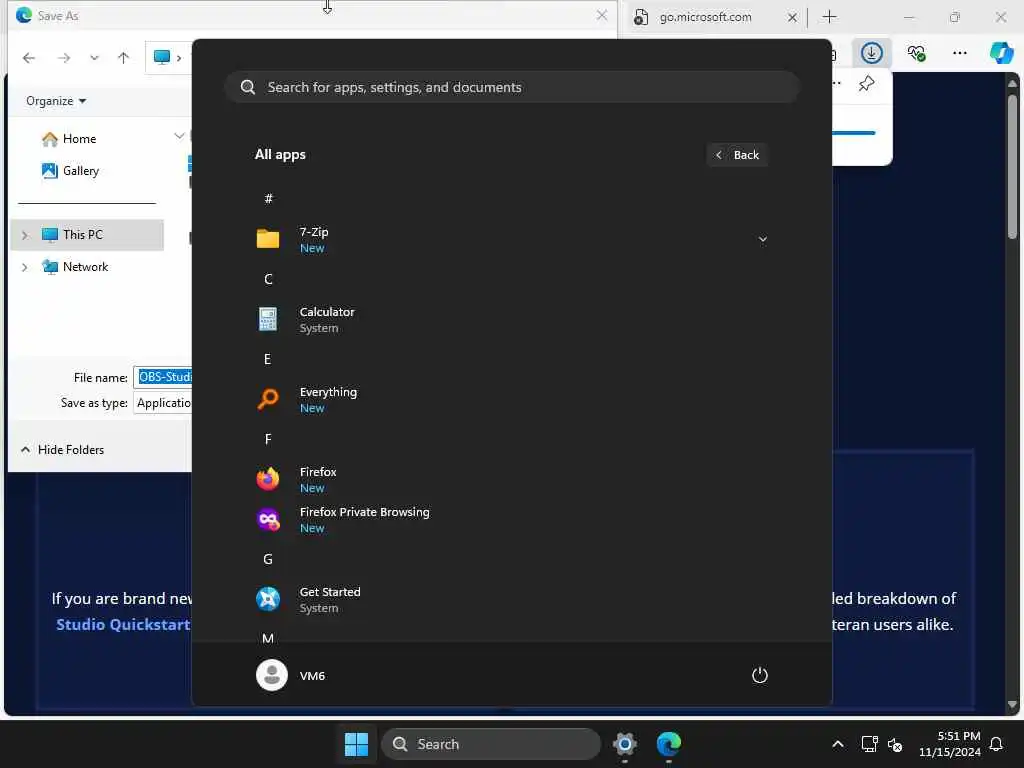Pin the downloads flyout in Edge
1024x768 pixels.
coord(867,84)
